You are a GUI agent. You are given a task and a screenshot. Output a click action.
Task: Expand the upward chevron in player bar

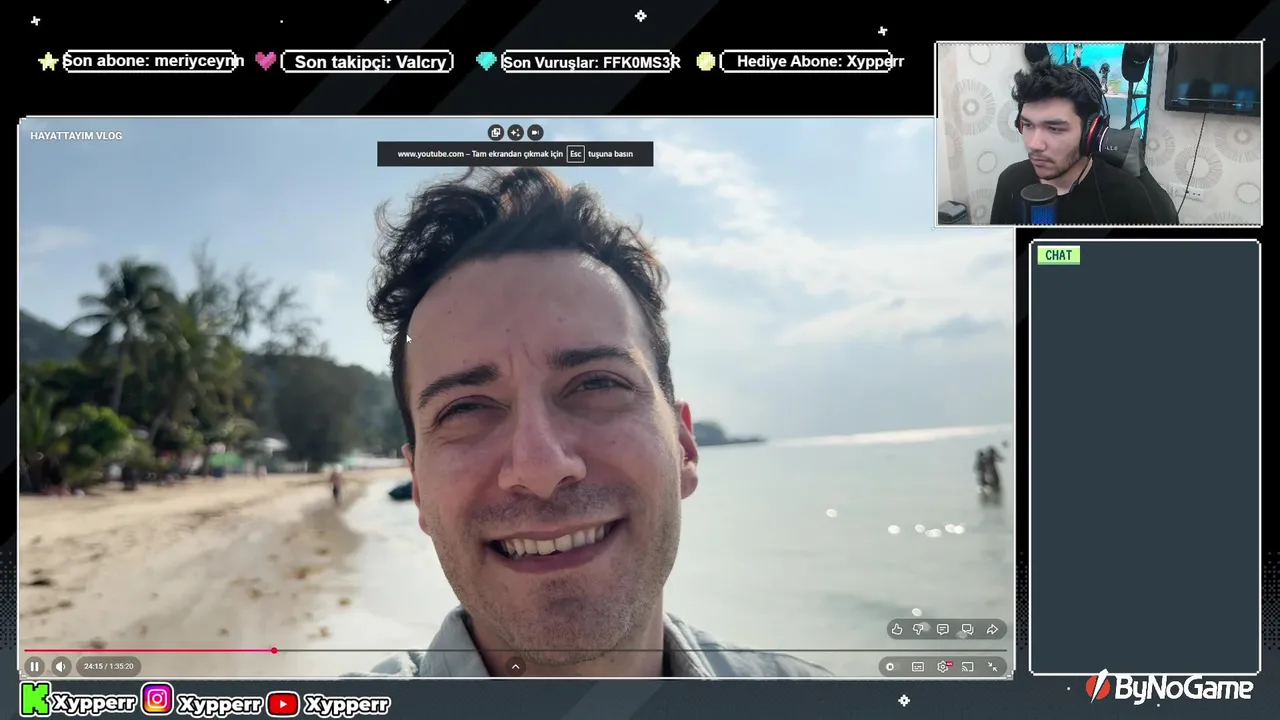516,667
